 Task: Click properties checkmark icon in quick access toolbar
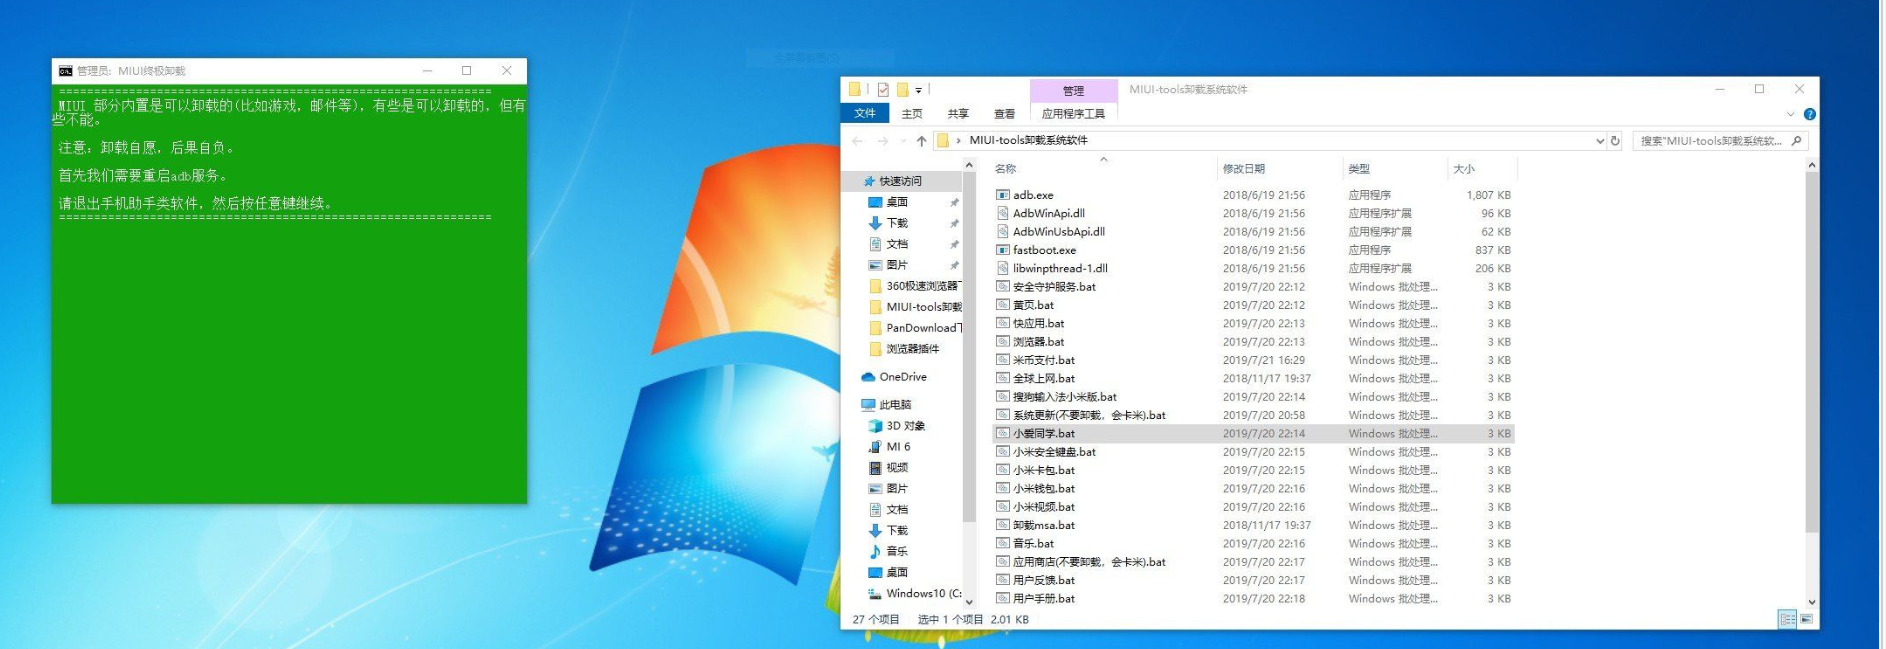[883, 89]
